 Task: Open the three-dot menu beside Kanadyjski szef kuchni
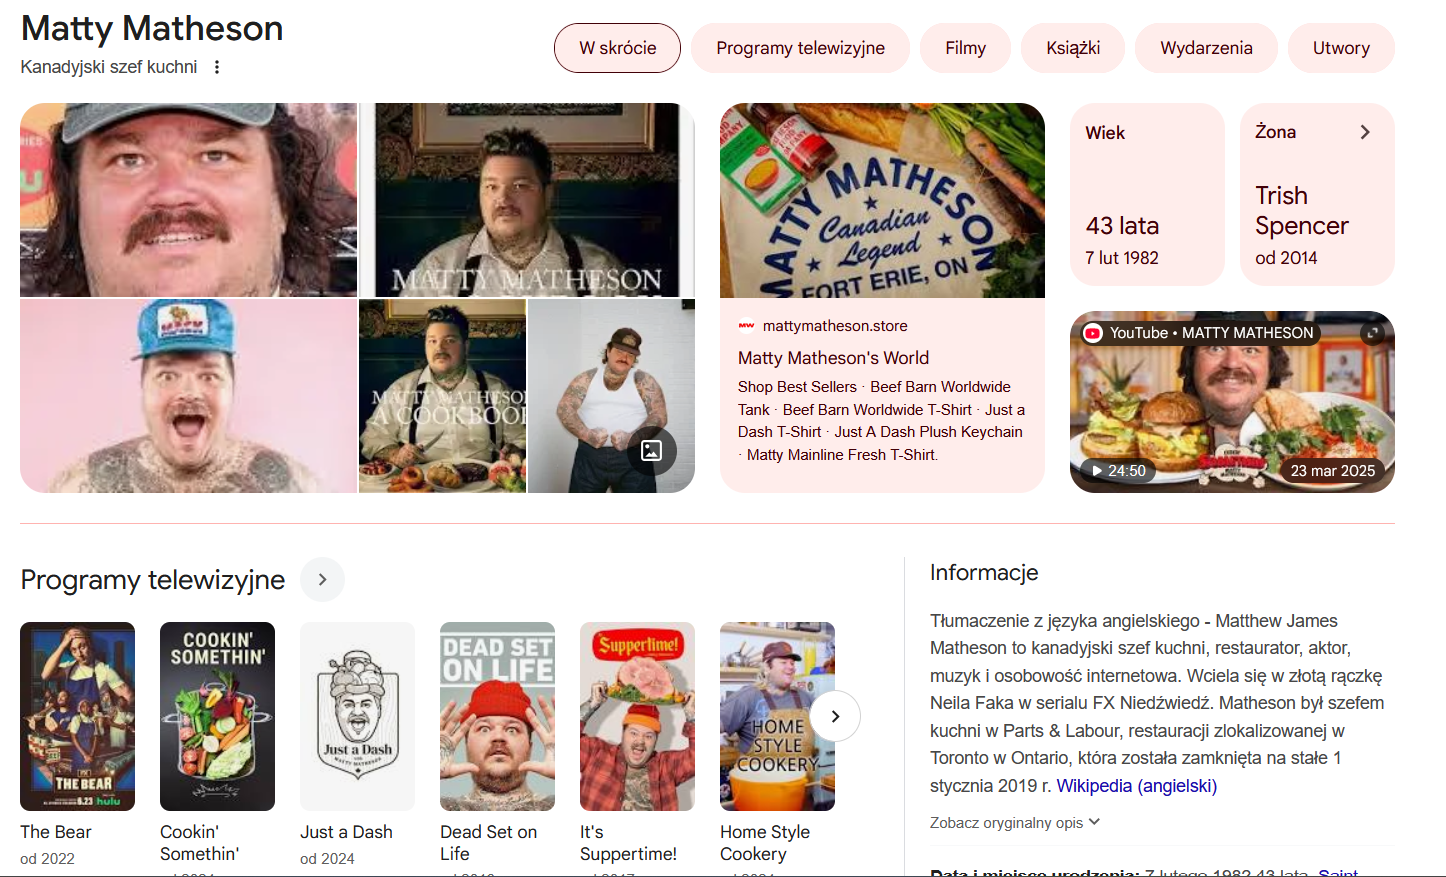pos(217,67)
